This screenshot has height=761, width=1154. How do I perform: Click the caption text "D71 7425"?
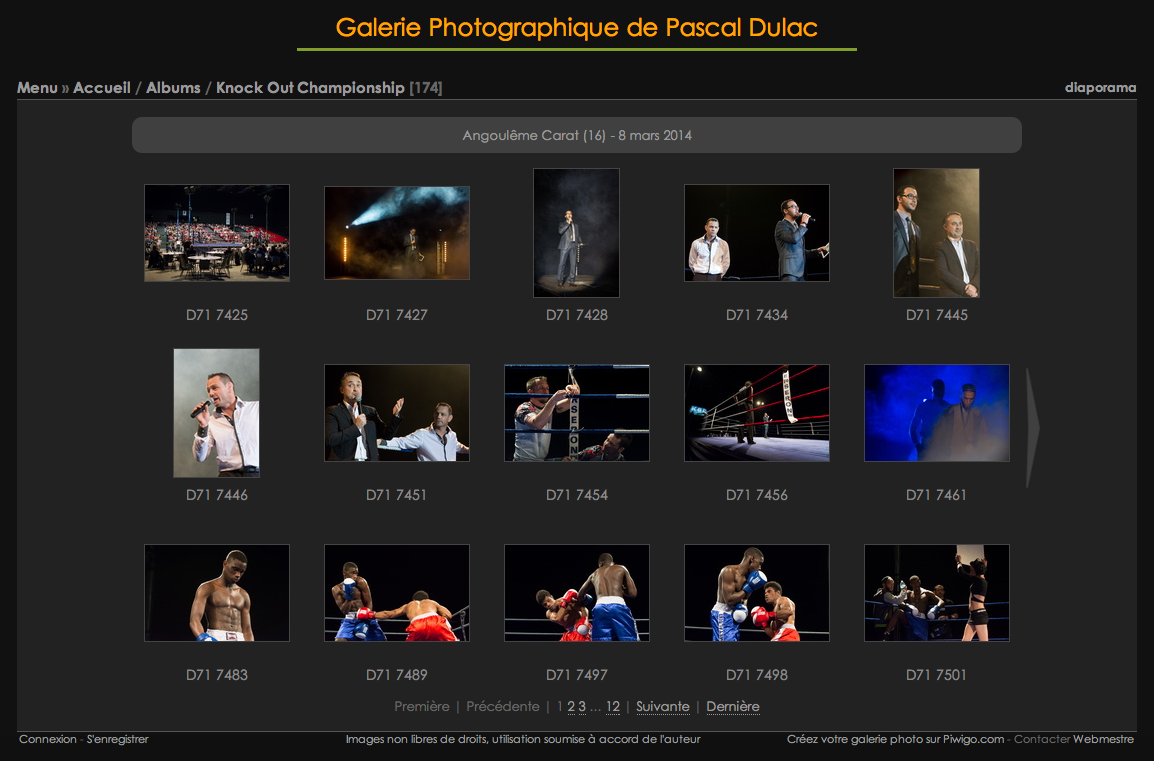pos(217,315)
